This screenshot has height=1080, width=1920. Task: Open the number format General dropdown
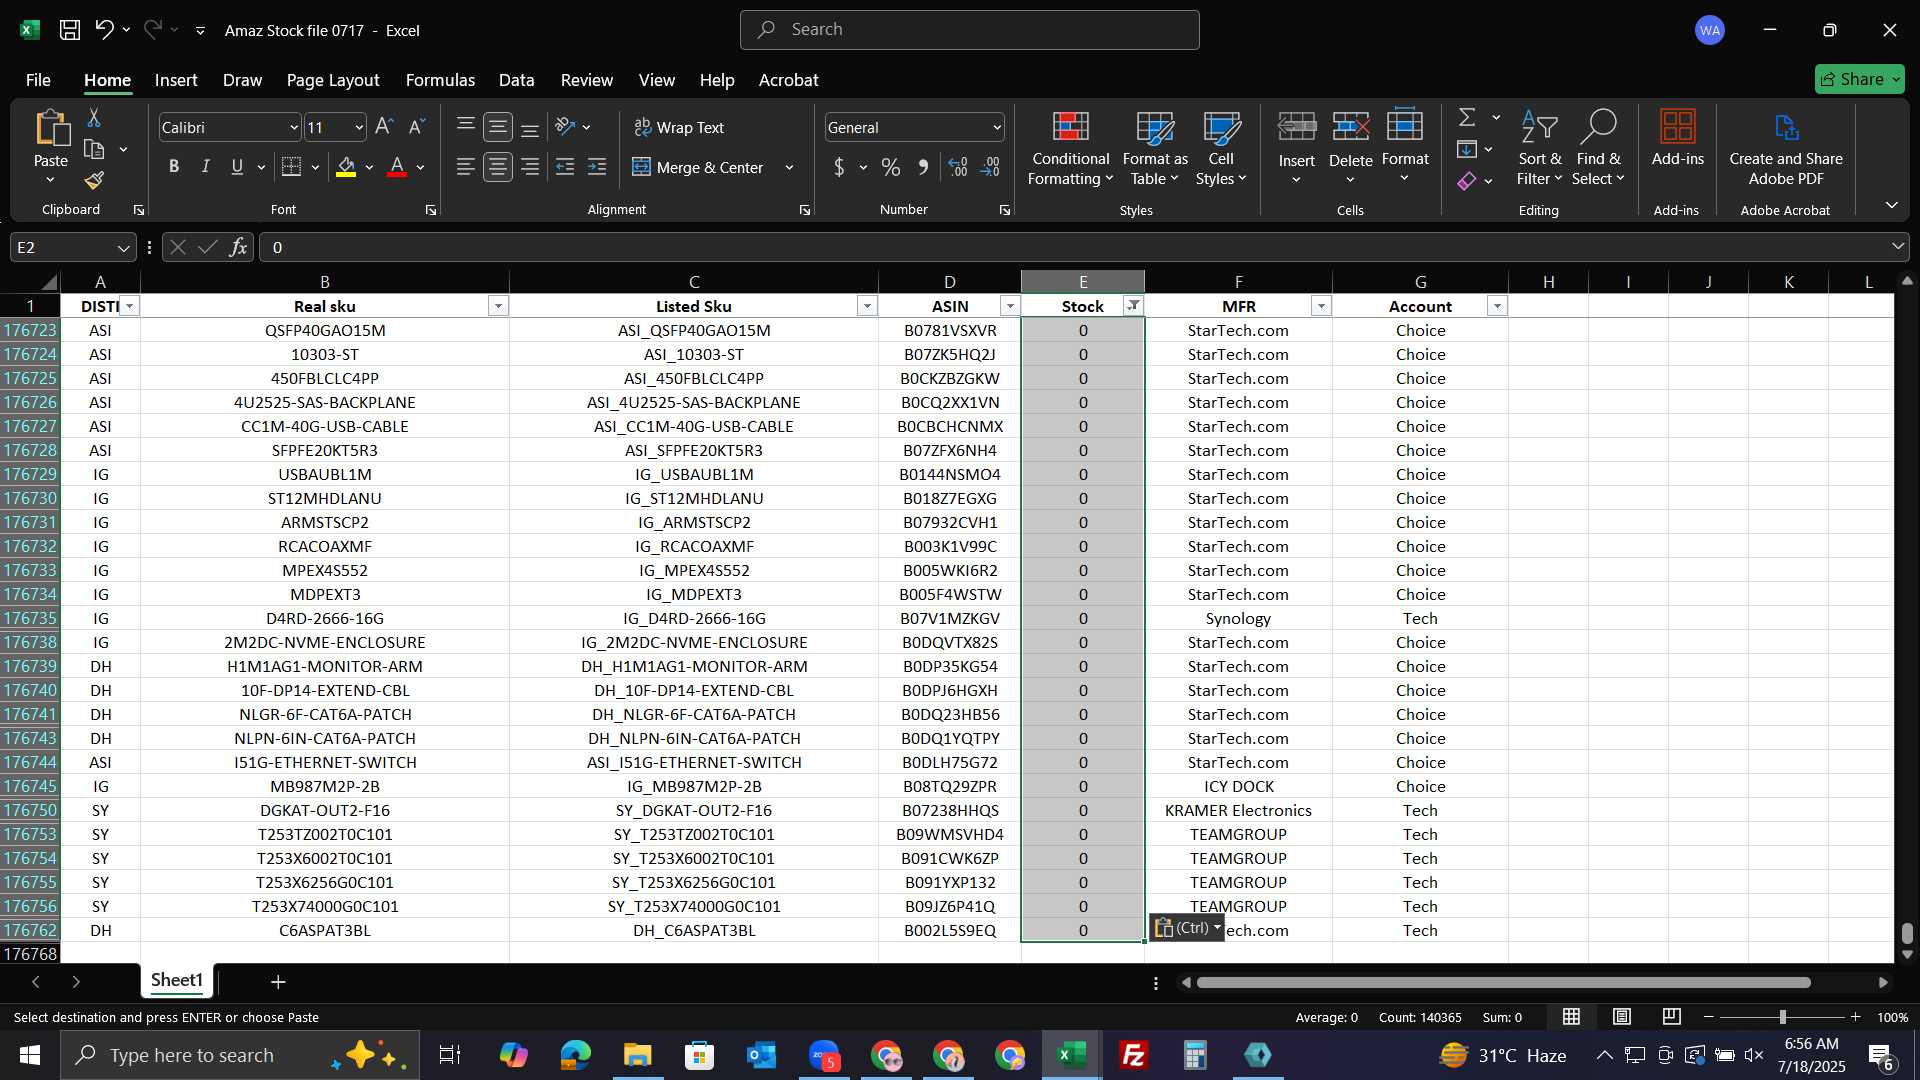pyautogui.click(x=997, y=127)
